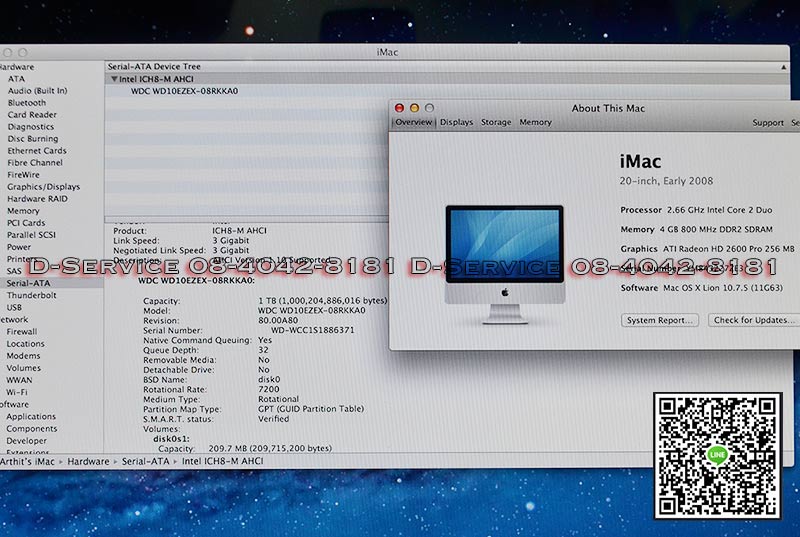800x537 pixels.
Task: Select Power in the sidebar
Action: pos(19,247)
